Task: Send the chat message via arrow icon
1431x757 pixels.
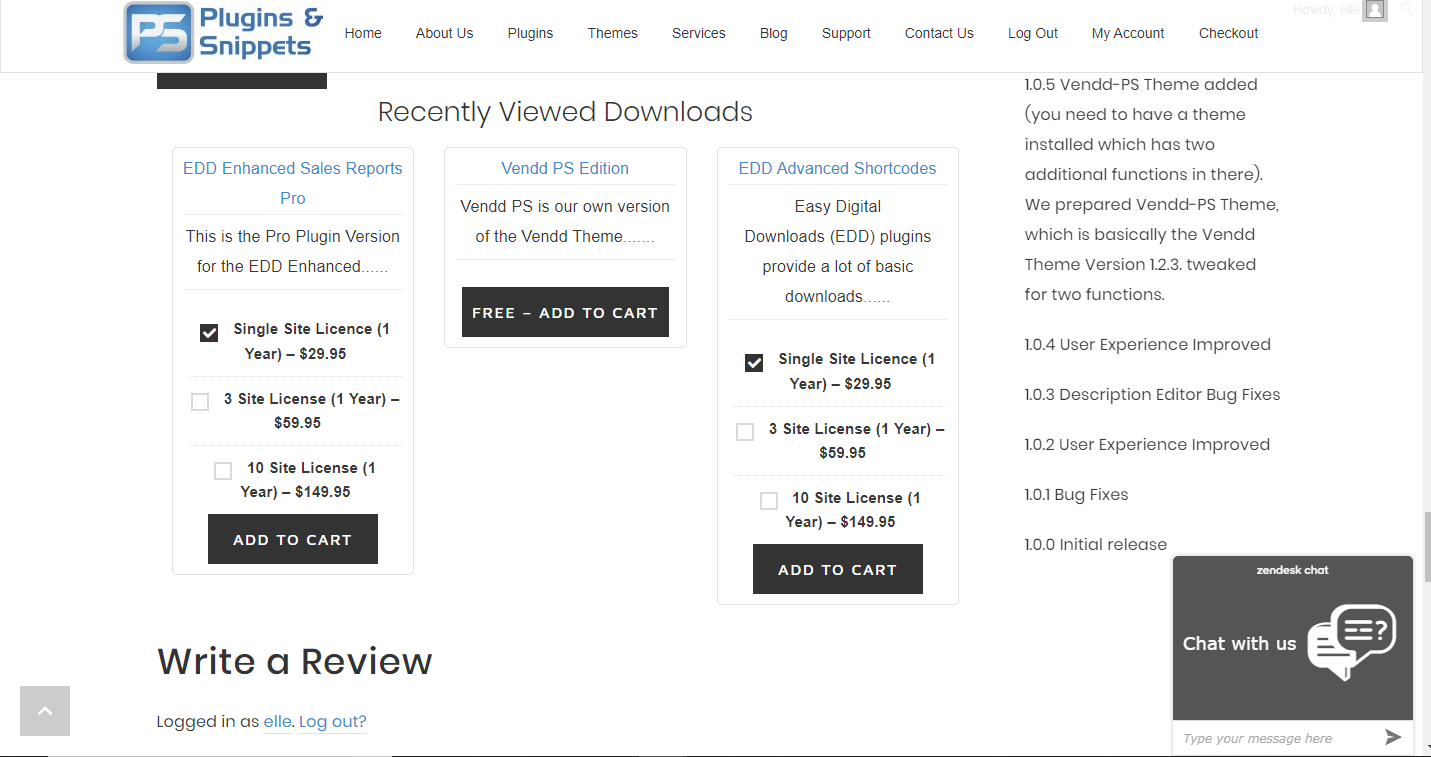Action: click(x=1393, y=737)
